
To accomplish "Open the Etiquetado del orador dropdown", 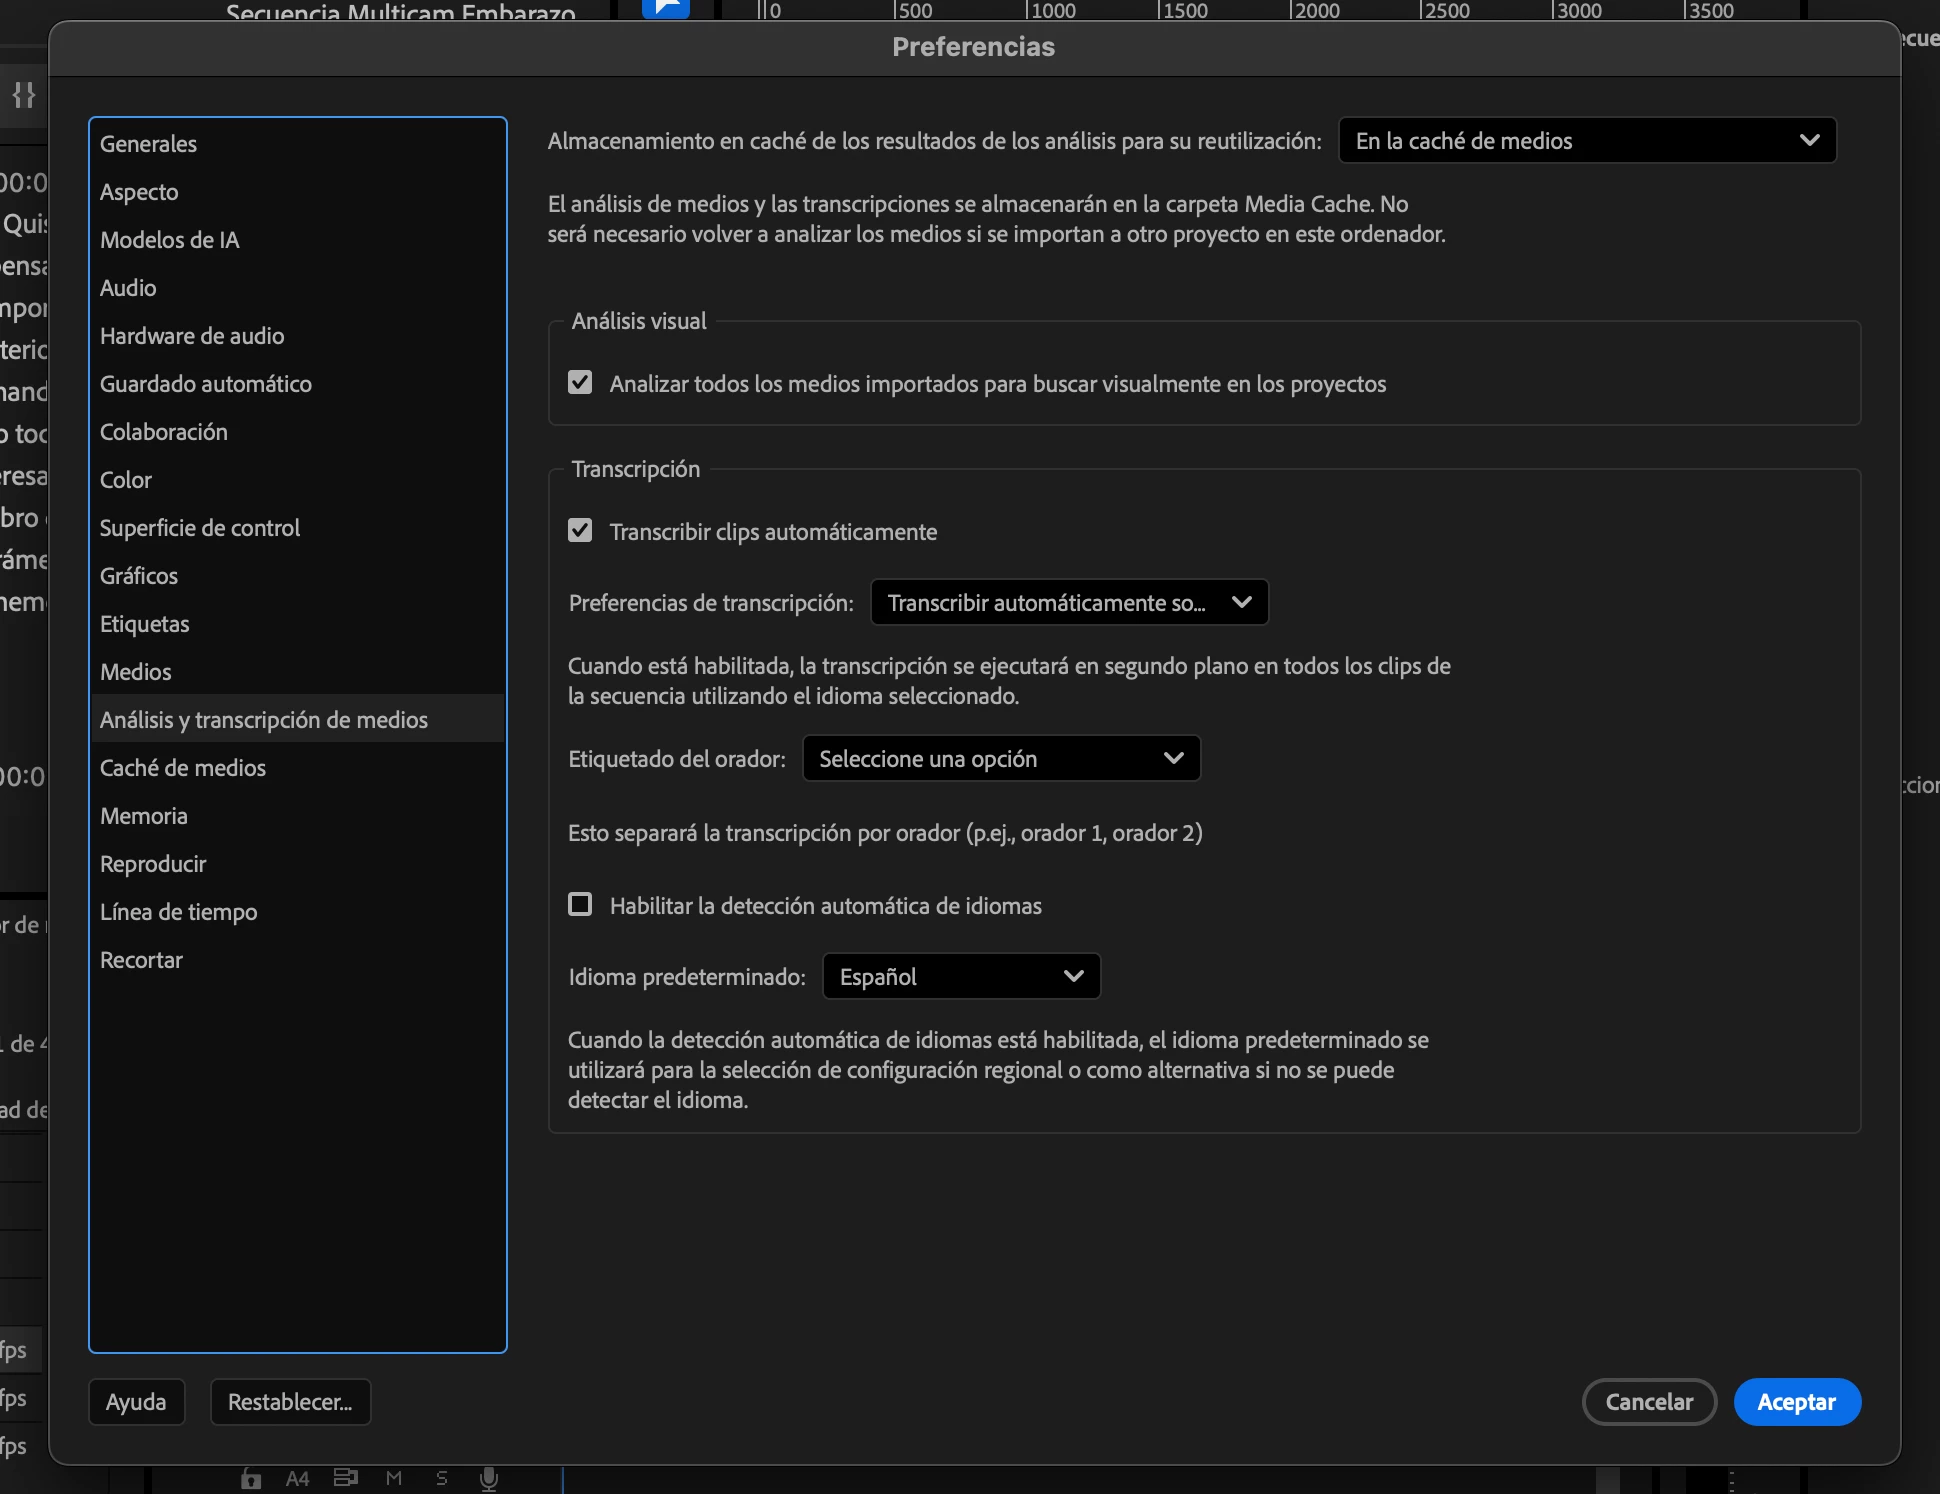I will 1001,759.
